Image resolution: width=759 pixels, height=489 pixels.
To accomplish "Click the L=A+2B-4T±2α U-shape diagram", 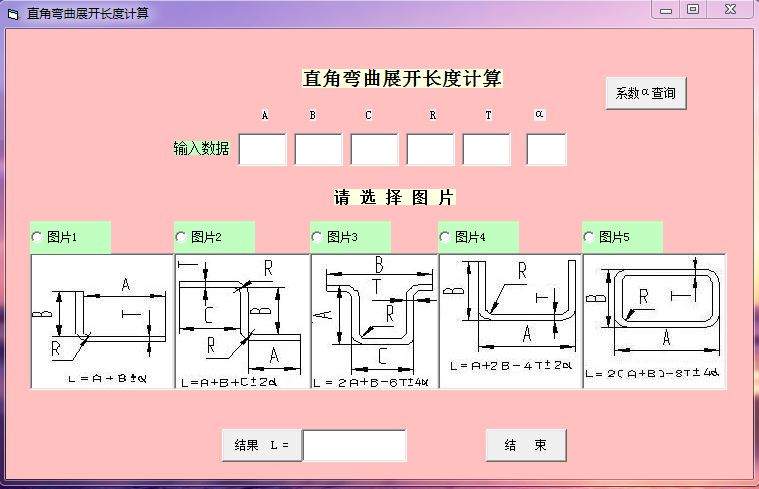I will pyautogui.click(x=510, y=321).
